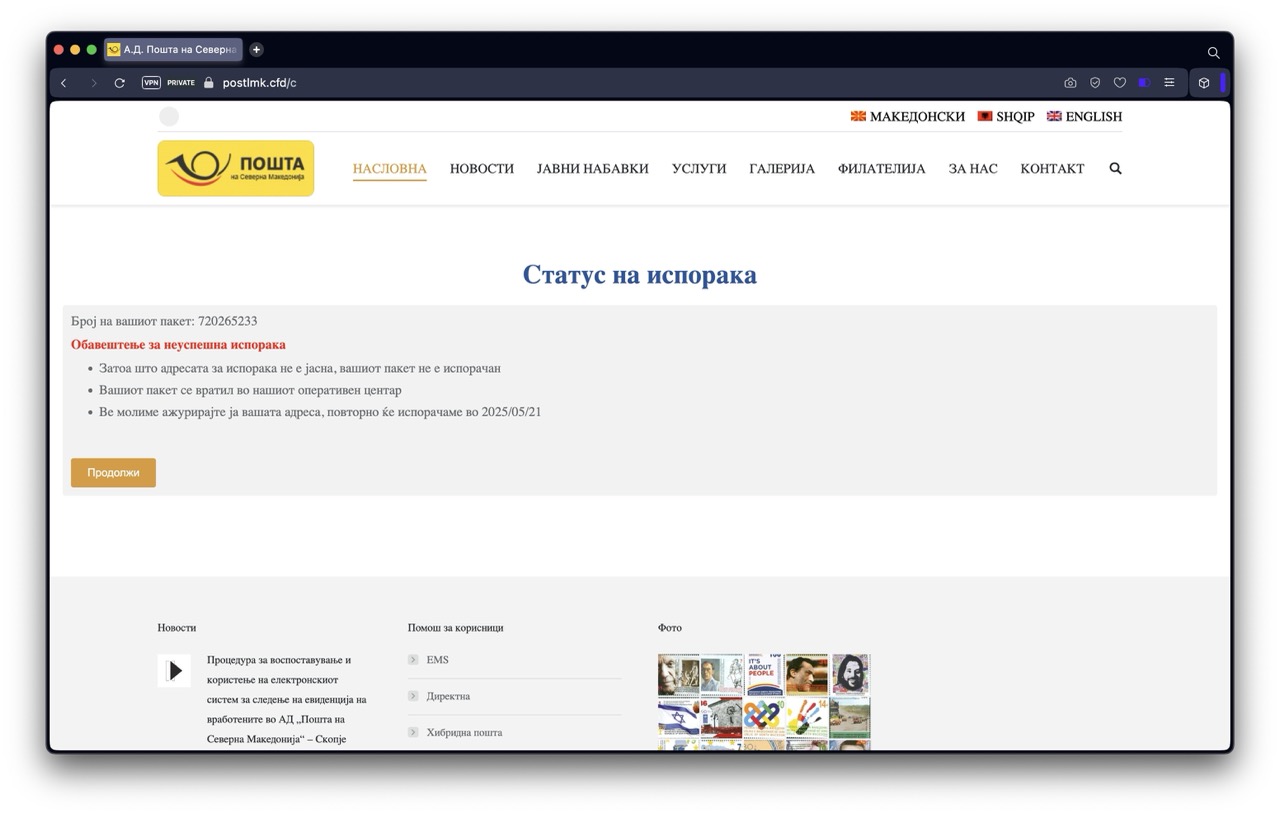Bookmark page with the heart icon
1280x814 pixels.
tap(1120, 83)
